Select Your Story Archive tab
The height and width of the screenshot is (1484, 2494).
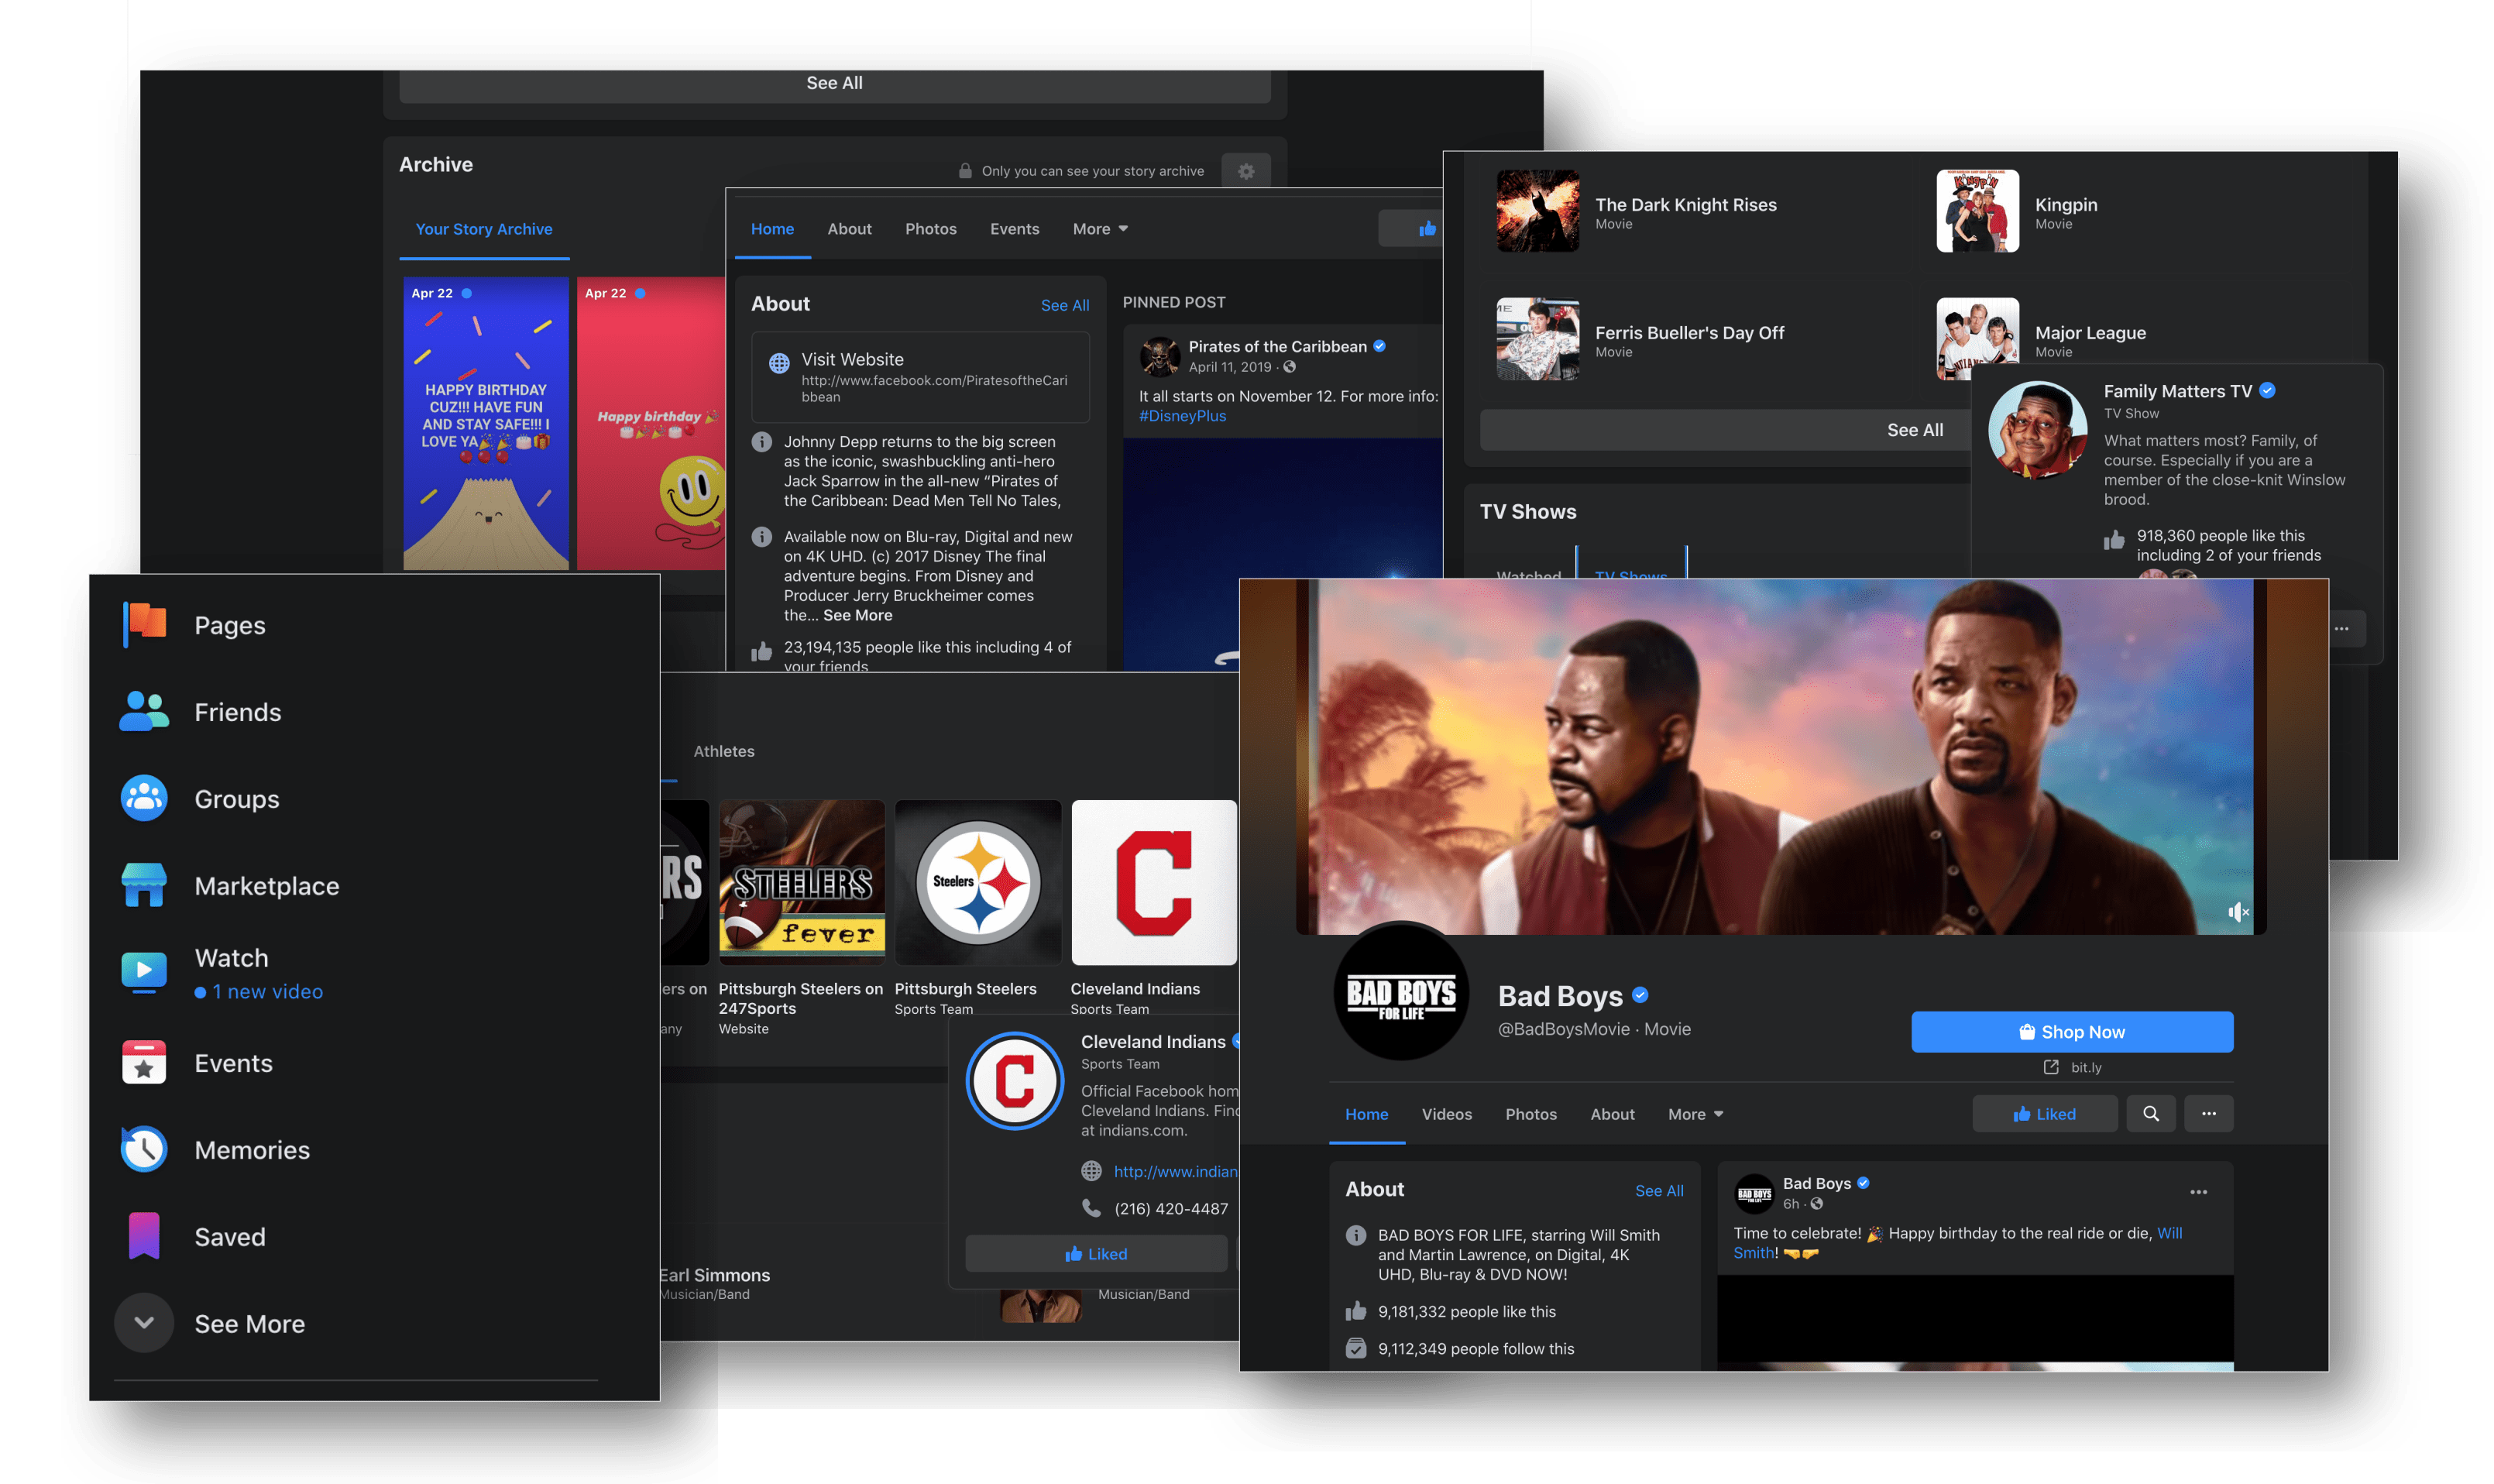[x=484, y=229]
